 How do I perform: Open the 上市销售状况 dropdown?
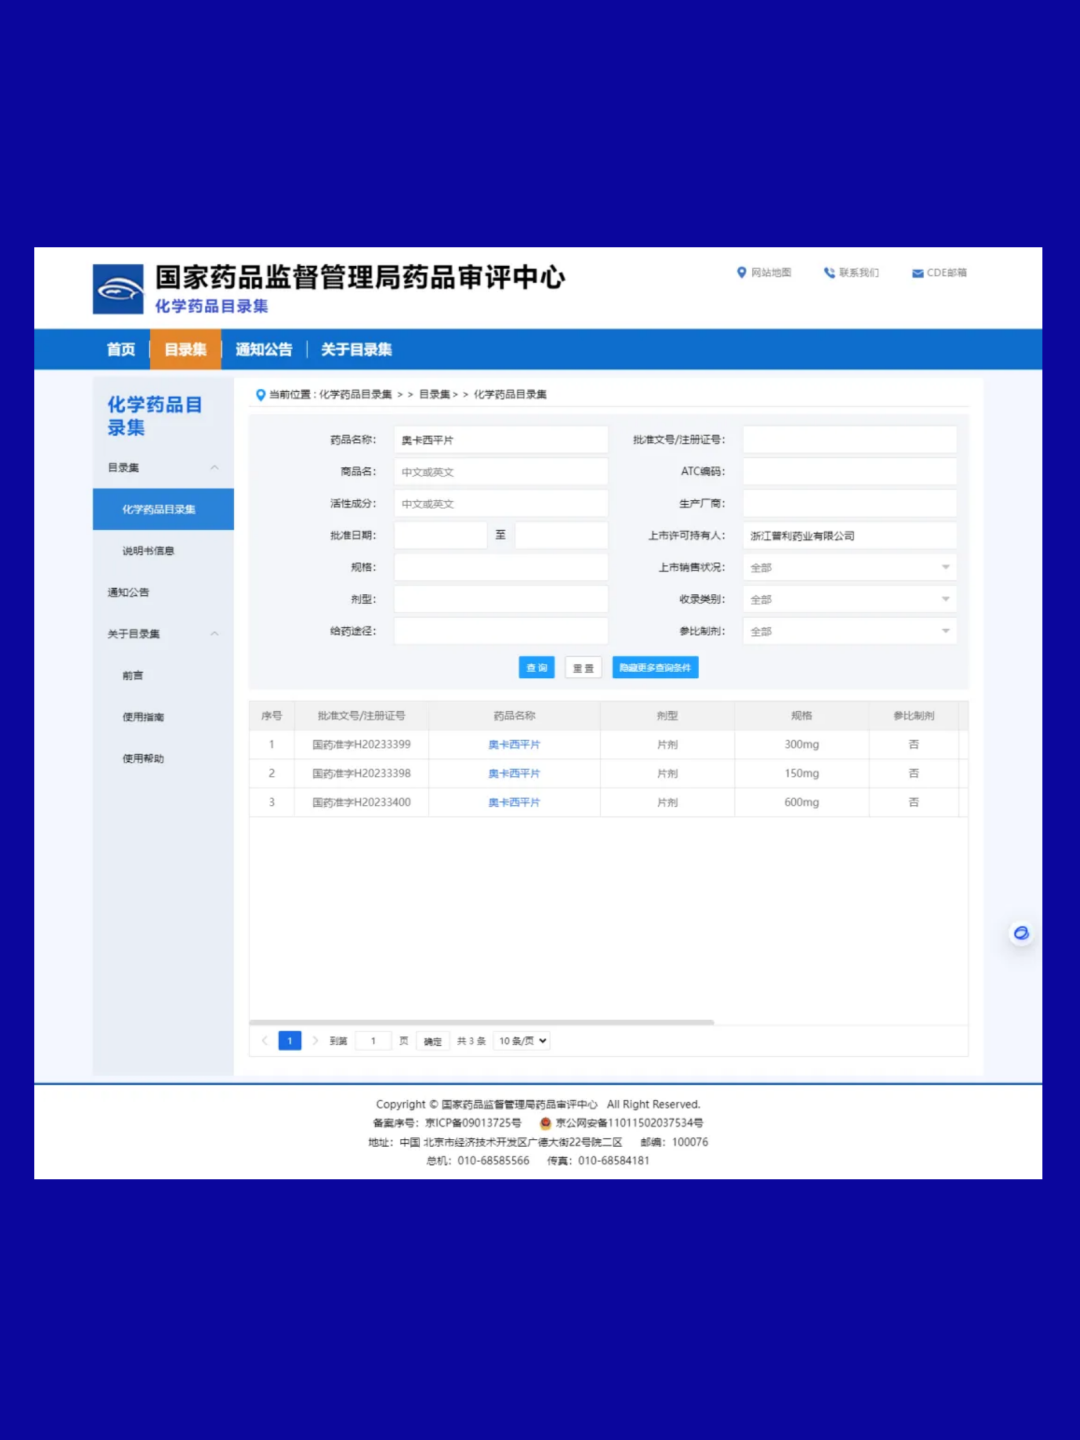[849, 568]
